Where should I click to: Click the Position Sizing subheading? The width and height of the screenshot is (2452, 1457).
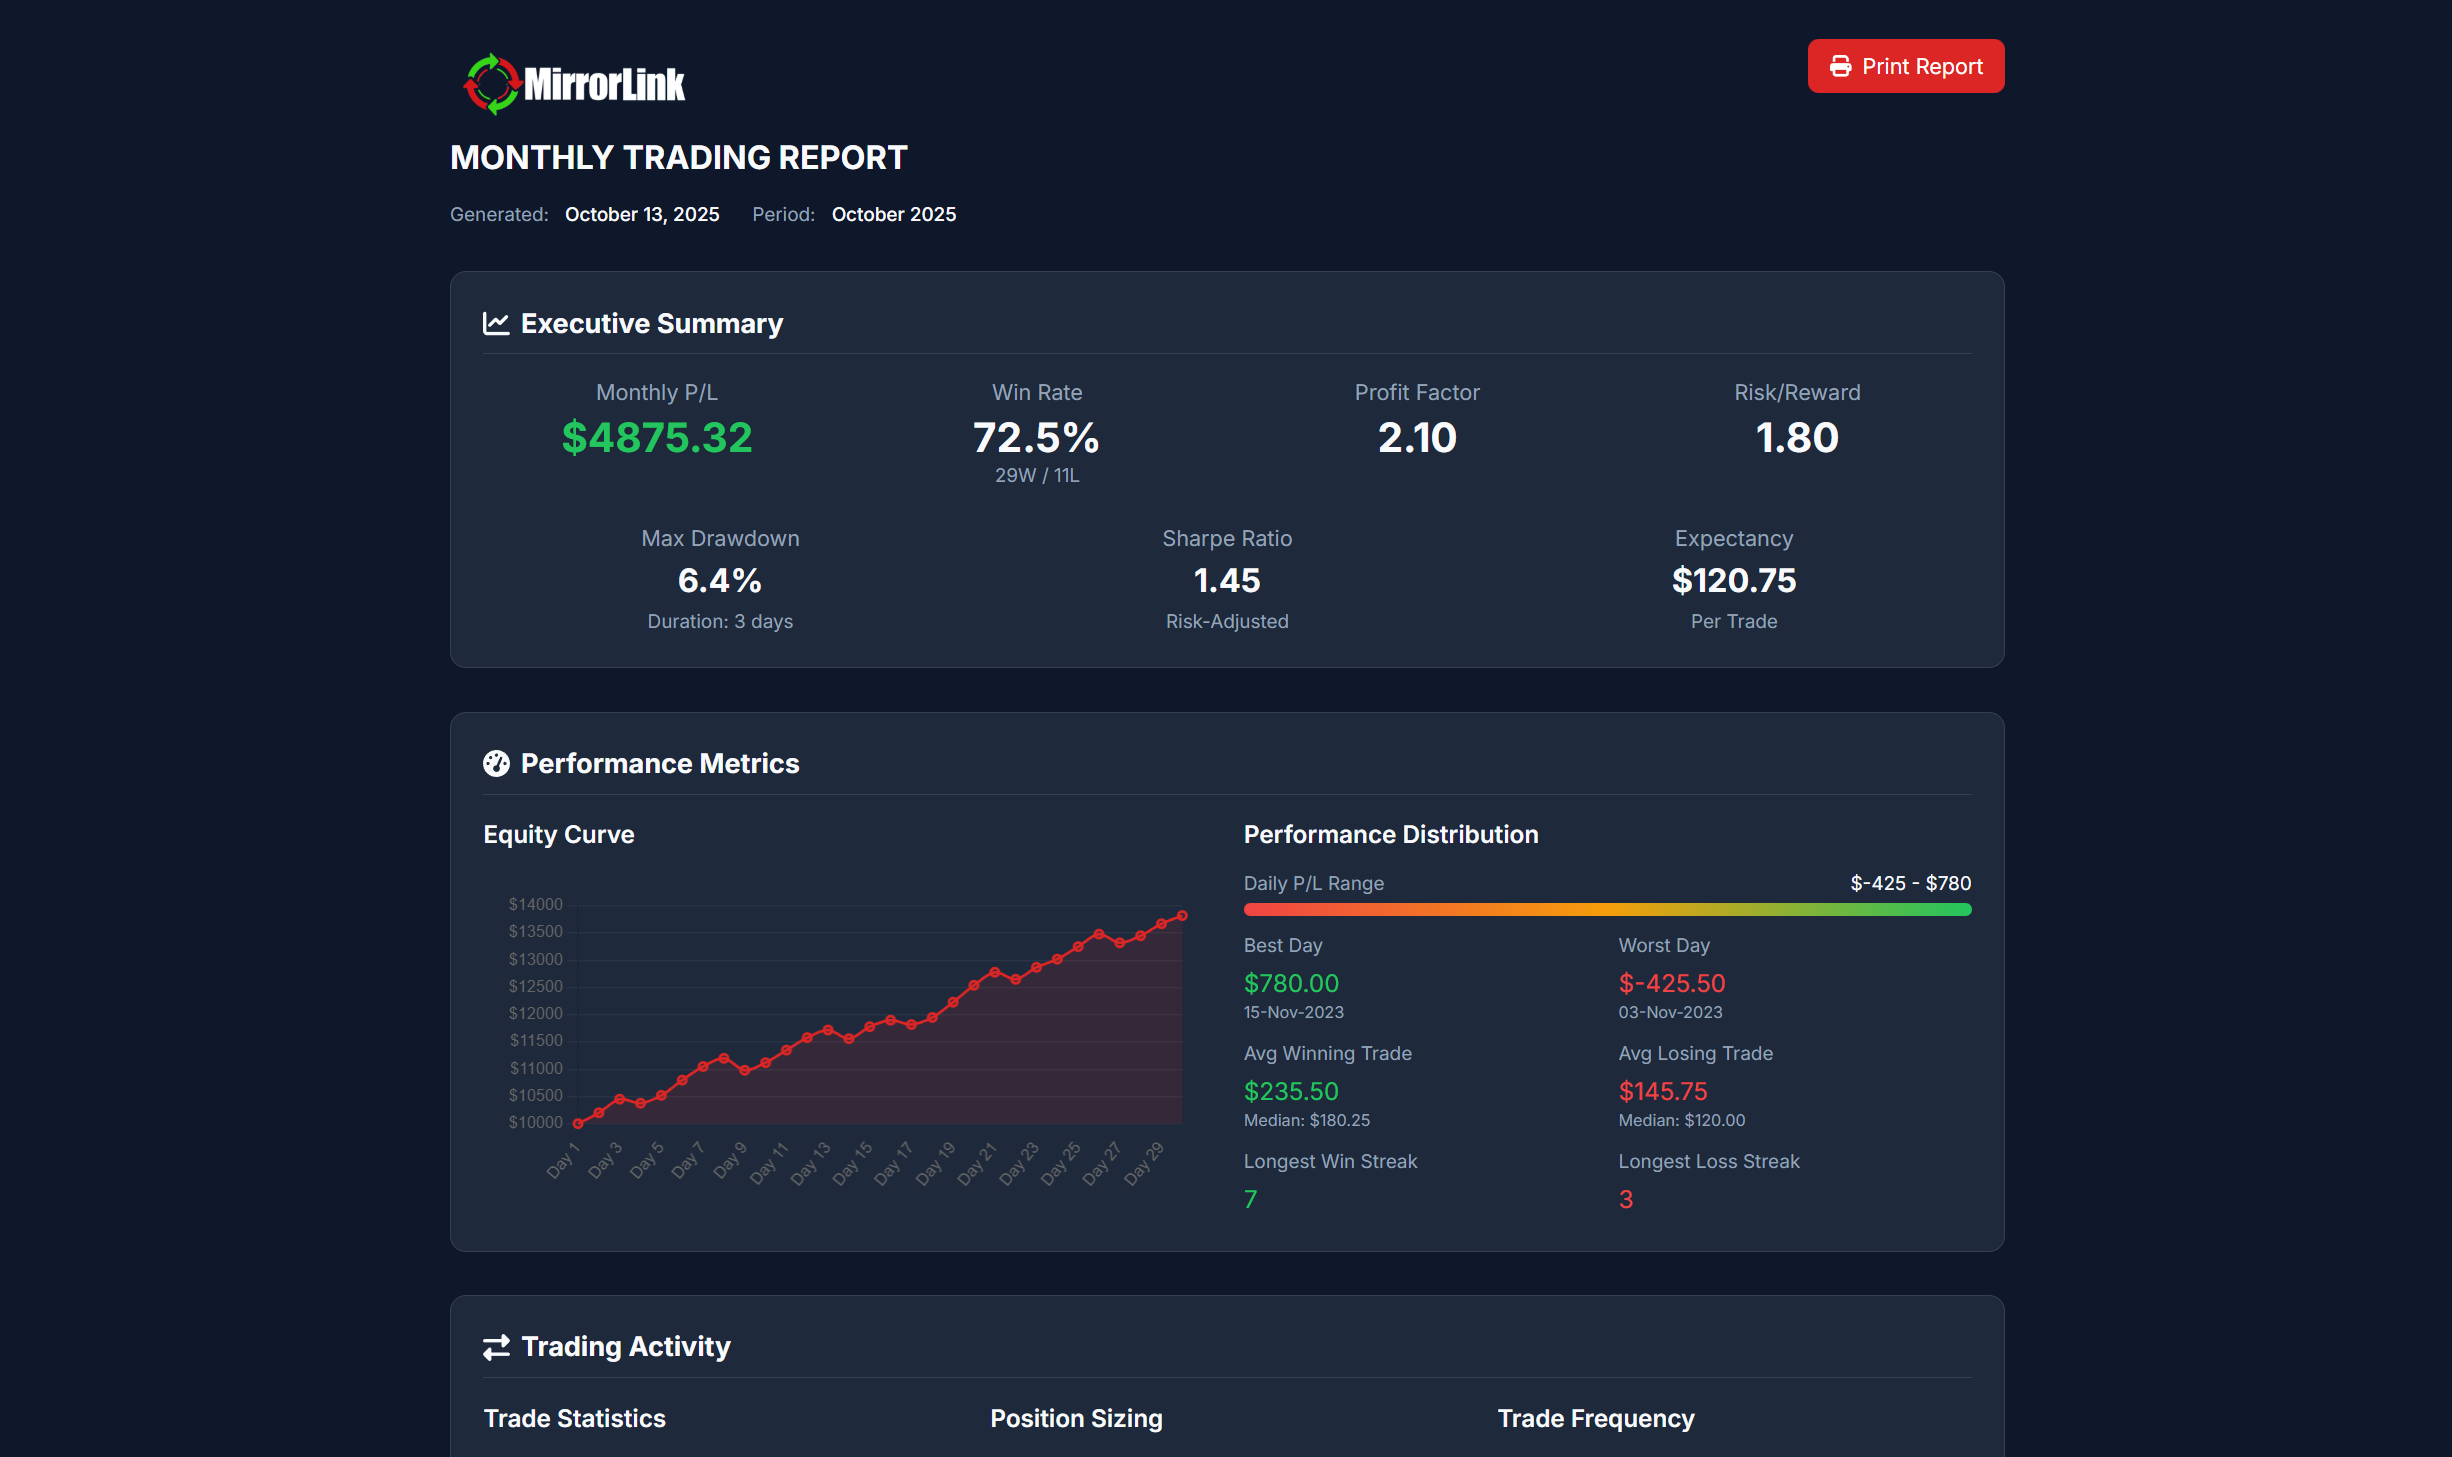1076,1418
